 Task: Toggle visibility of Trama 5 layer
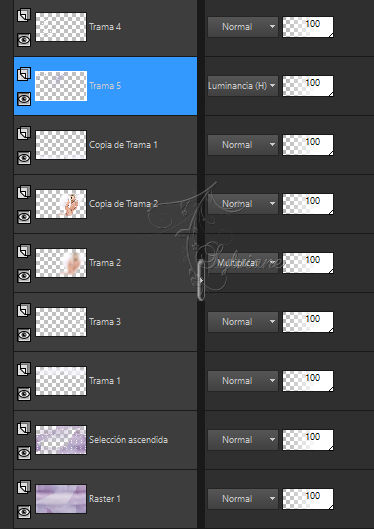point(24,99)
